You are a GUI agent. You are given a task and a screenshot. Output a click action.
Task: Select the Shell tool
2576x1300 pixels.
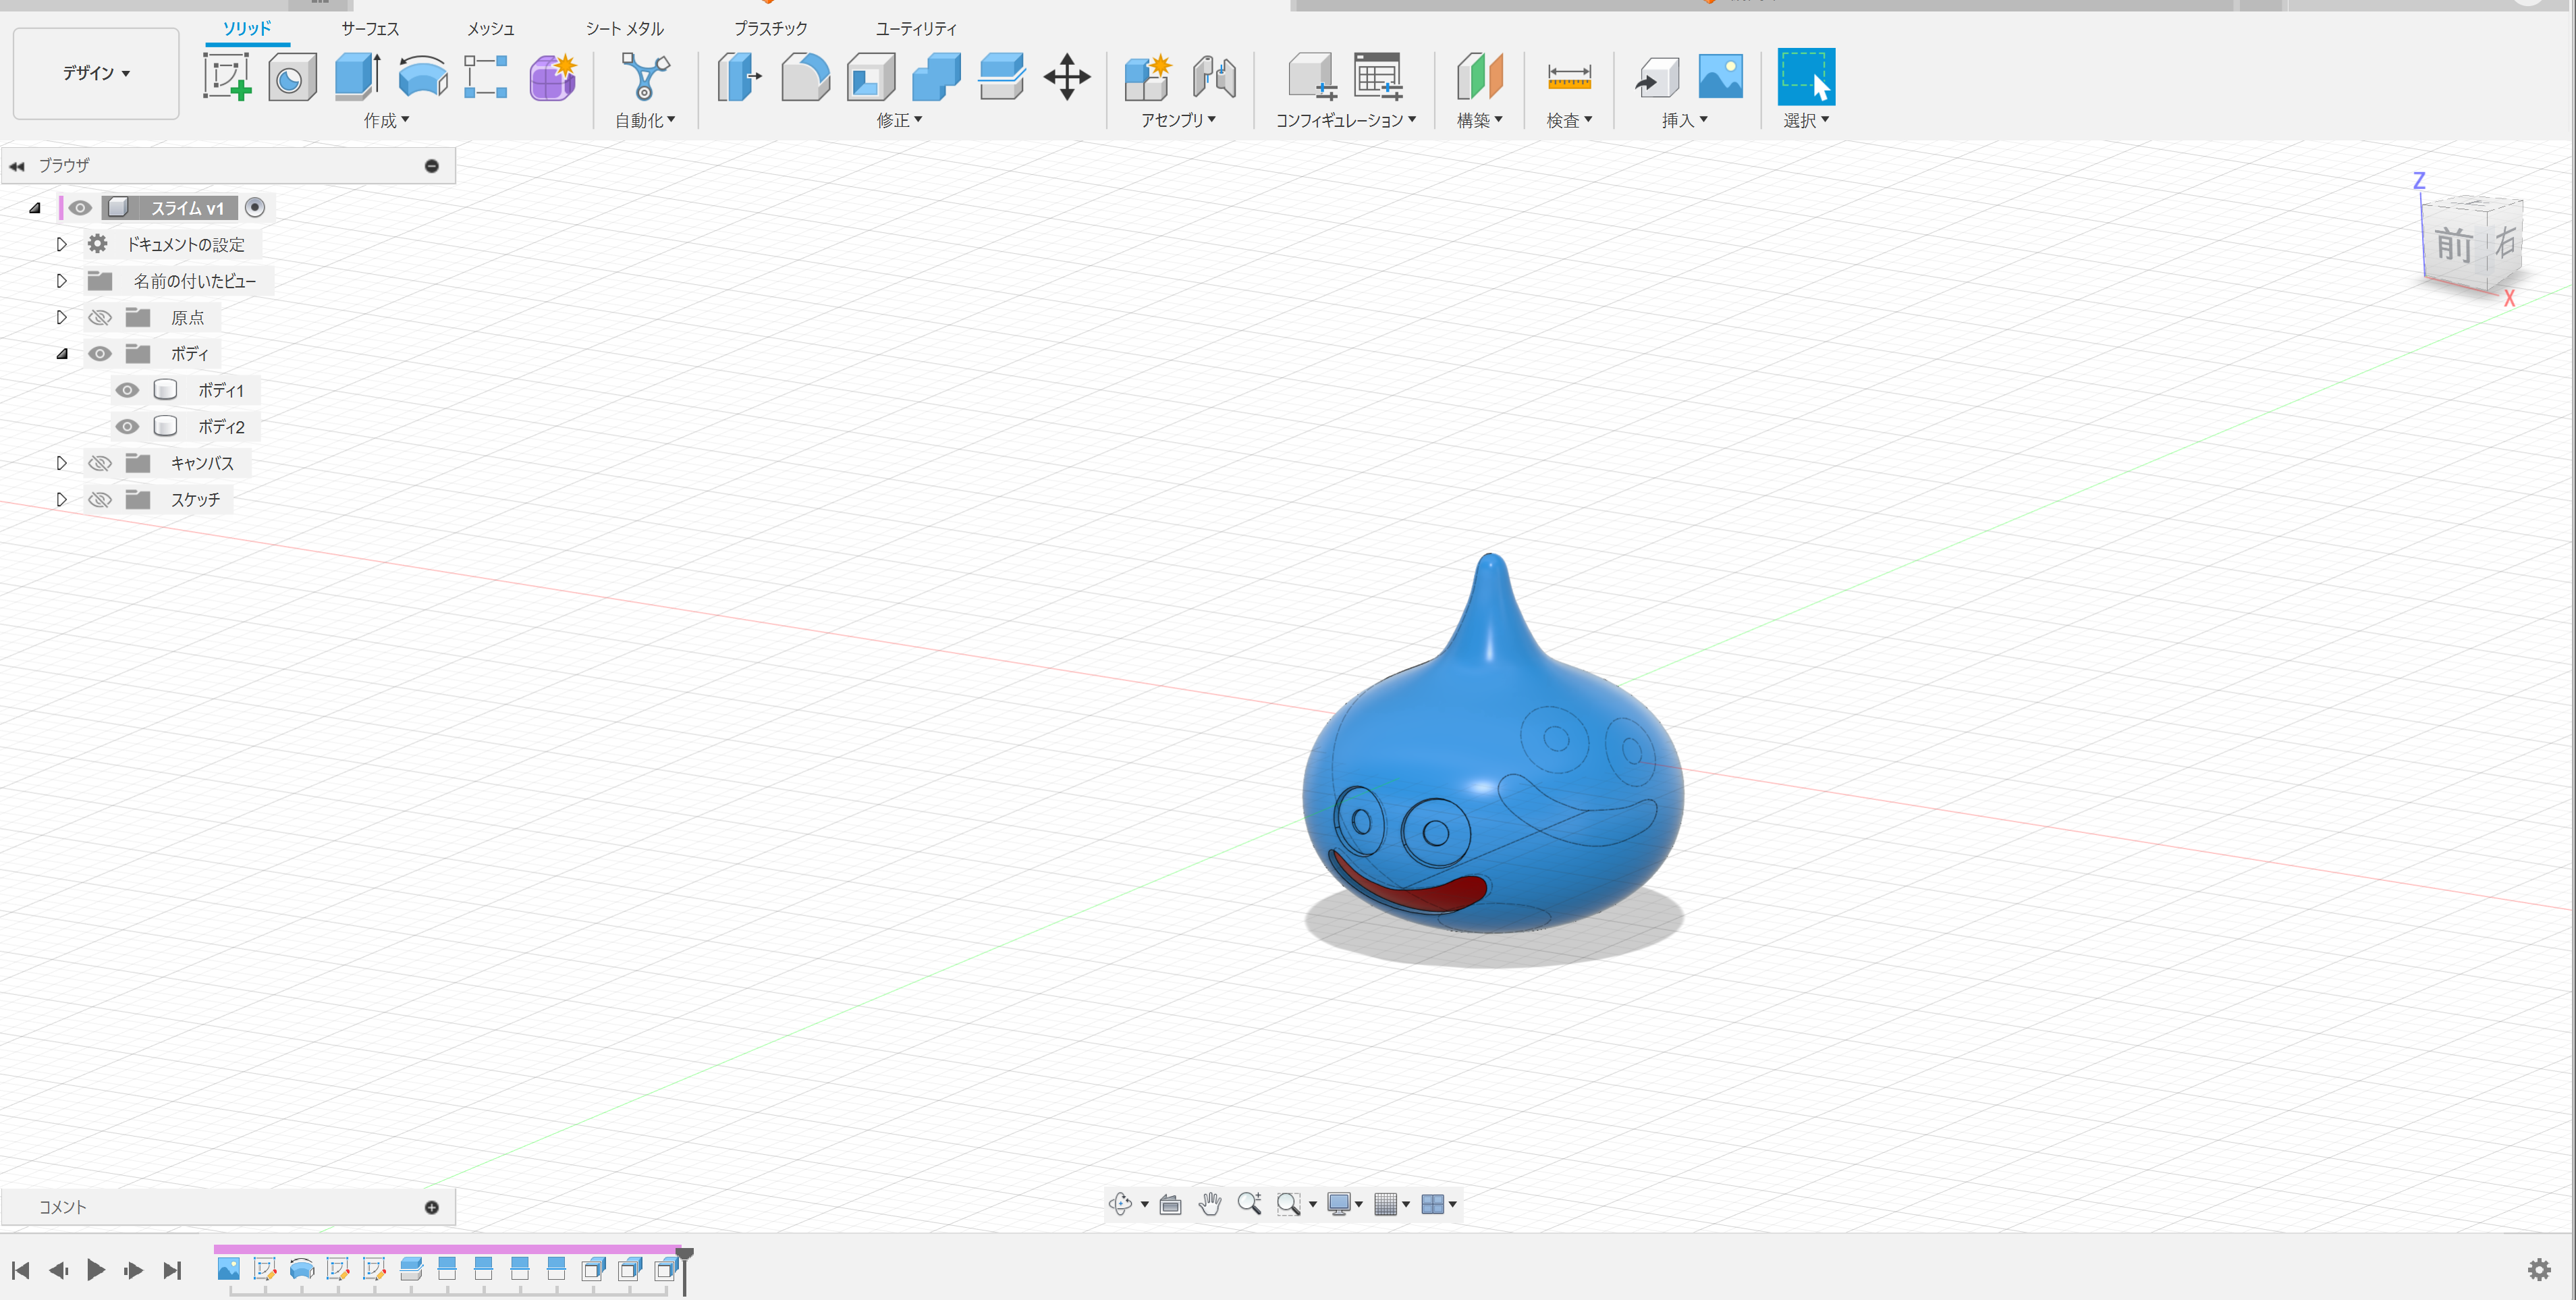tap(871, 77)
